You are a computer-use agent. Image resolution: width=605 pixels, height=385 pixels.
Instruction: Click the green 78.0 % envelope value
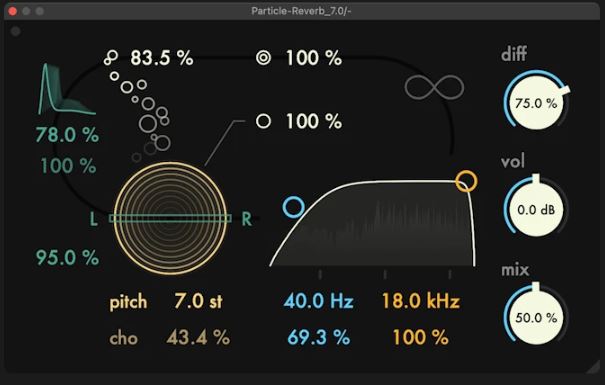(68, 135)
